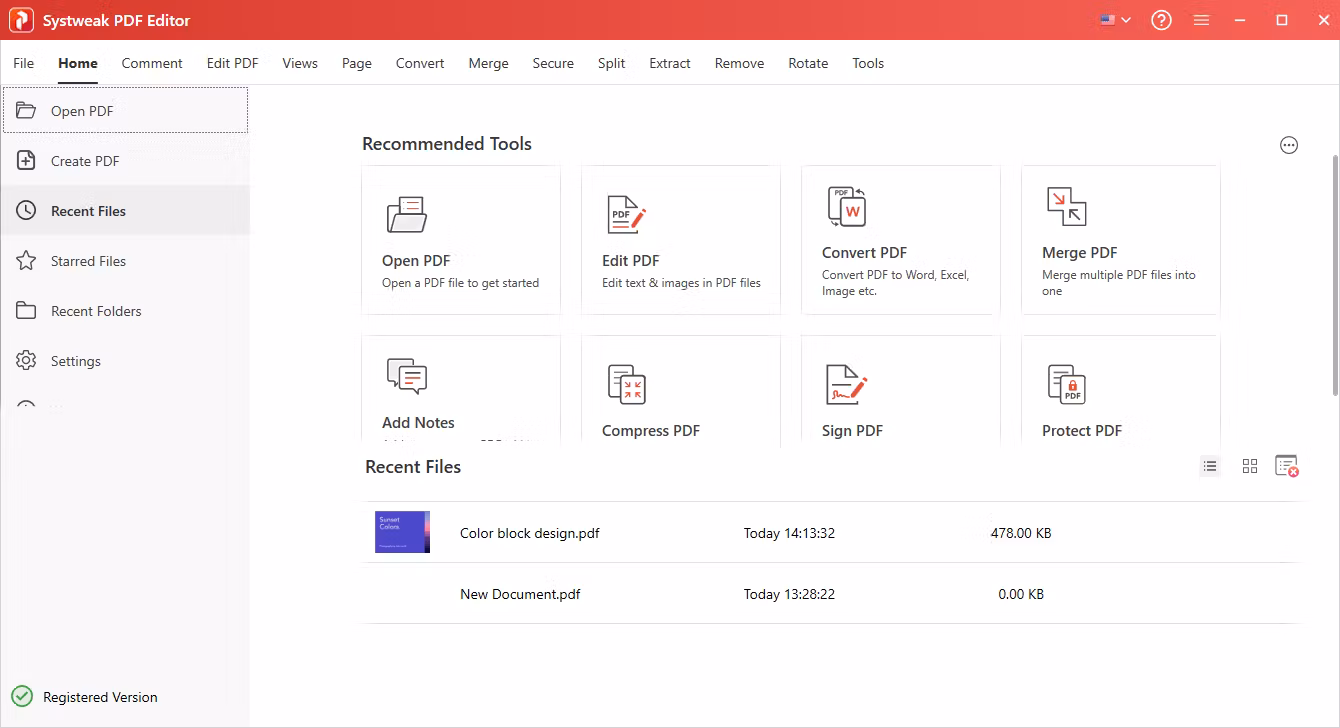Click the Protect PDF card title
1340x728 pixels.
1082,431
